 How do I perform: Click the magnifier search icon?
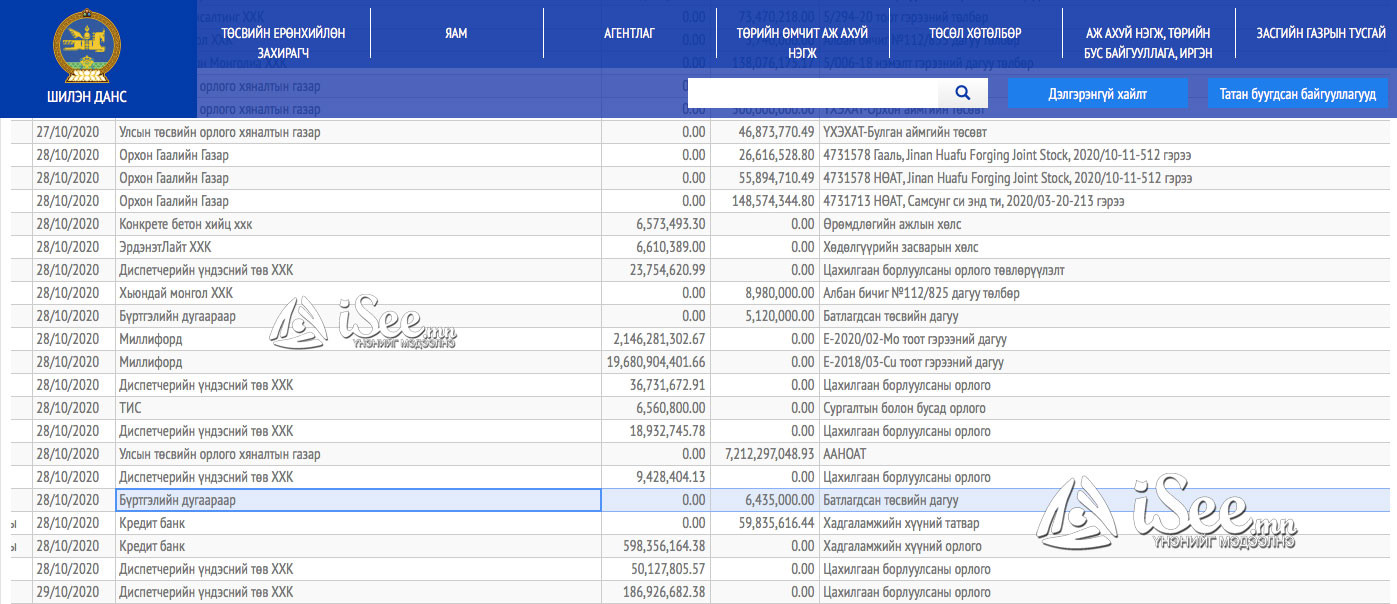coord(963,93)
